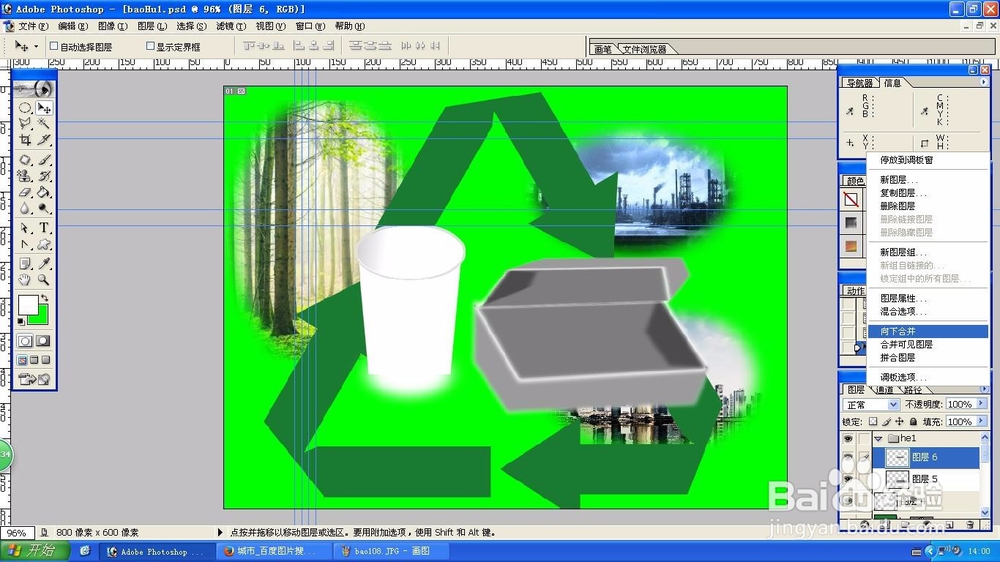Viewport: 1000px width, 562px height.
Task: Select the Custom Shape tool
Action: [x=43, y=244]
